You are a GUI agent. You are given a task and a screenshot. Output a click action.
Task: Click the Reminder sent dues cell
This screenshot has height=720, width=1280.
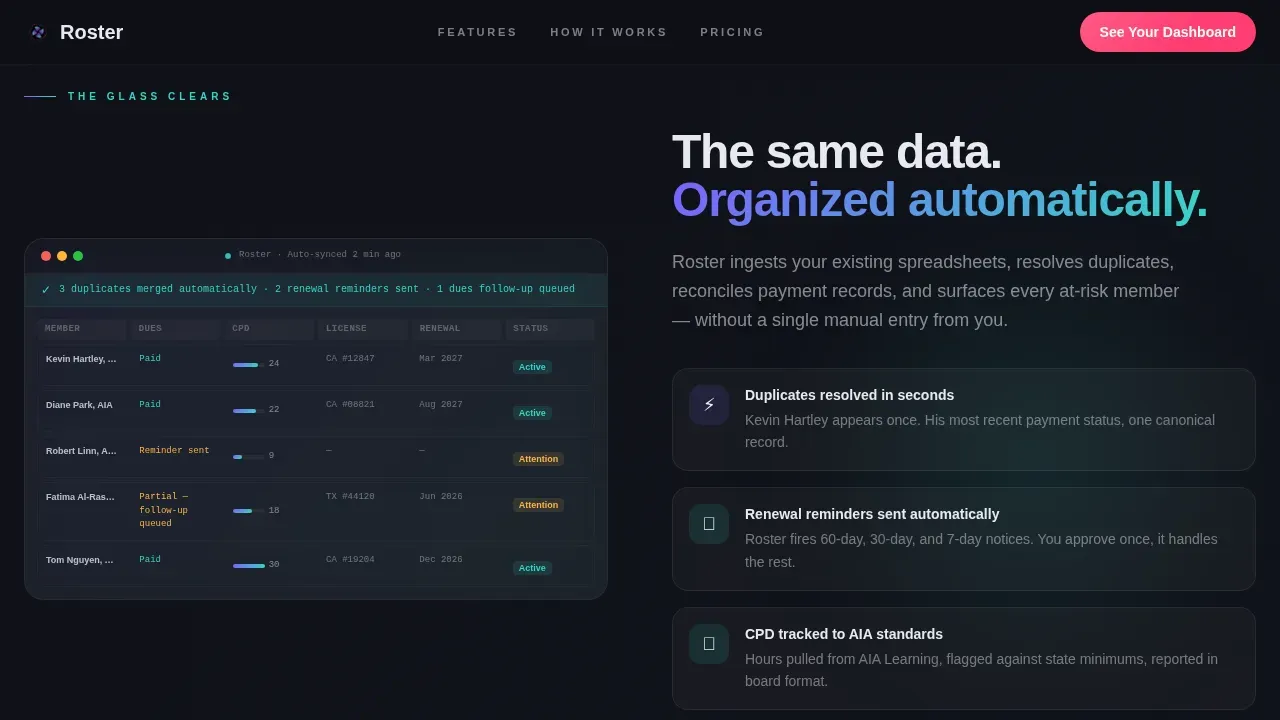pos(174,451)
